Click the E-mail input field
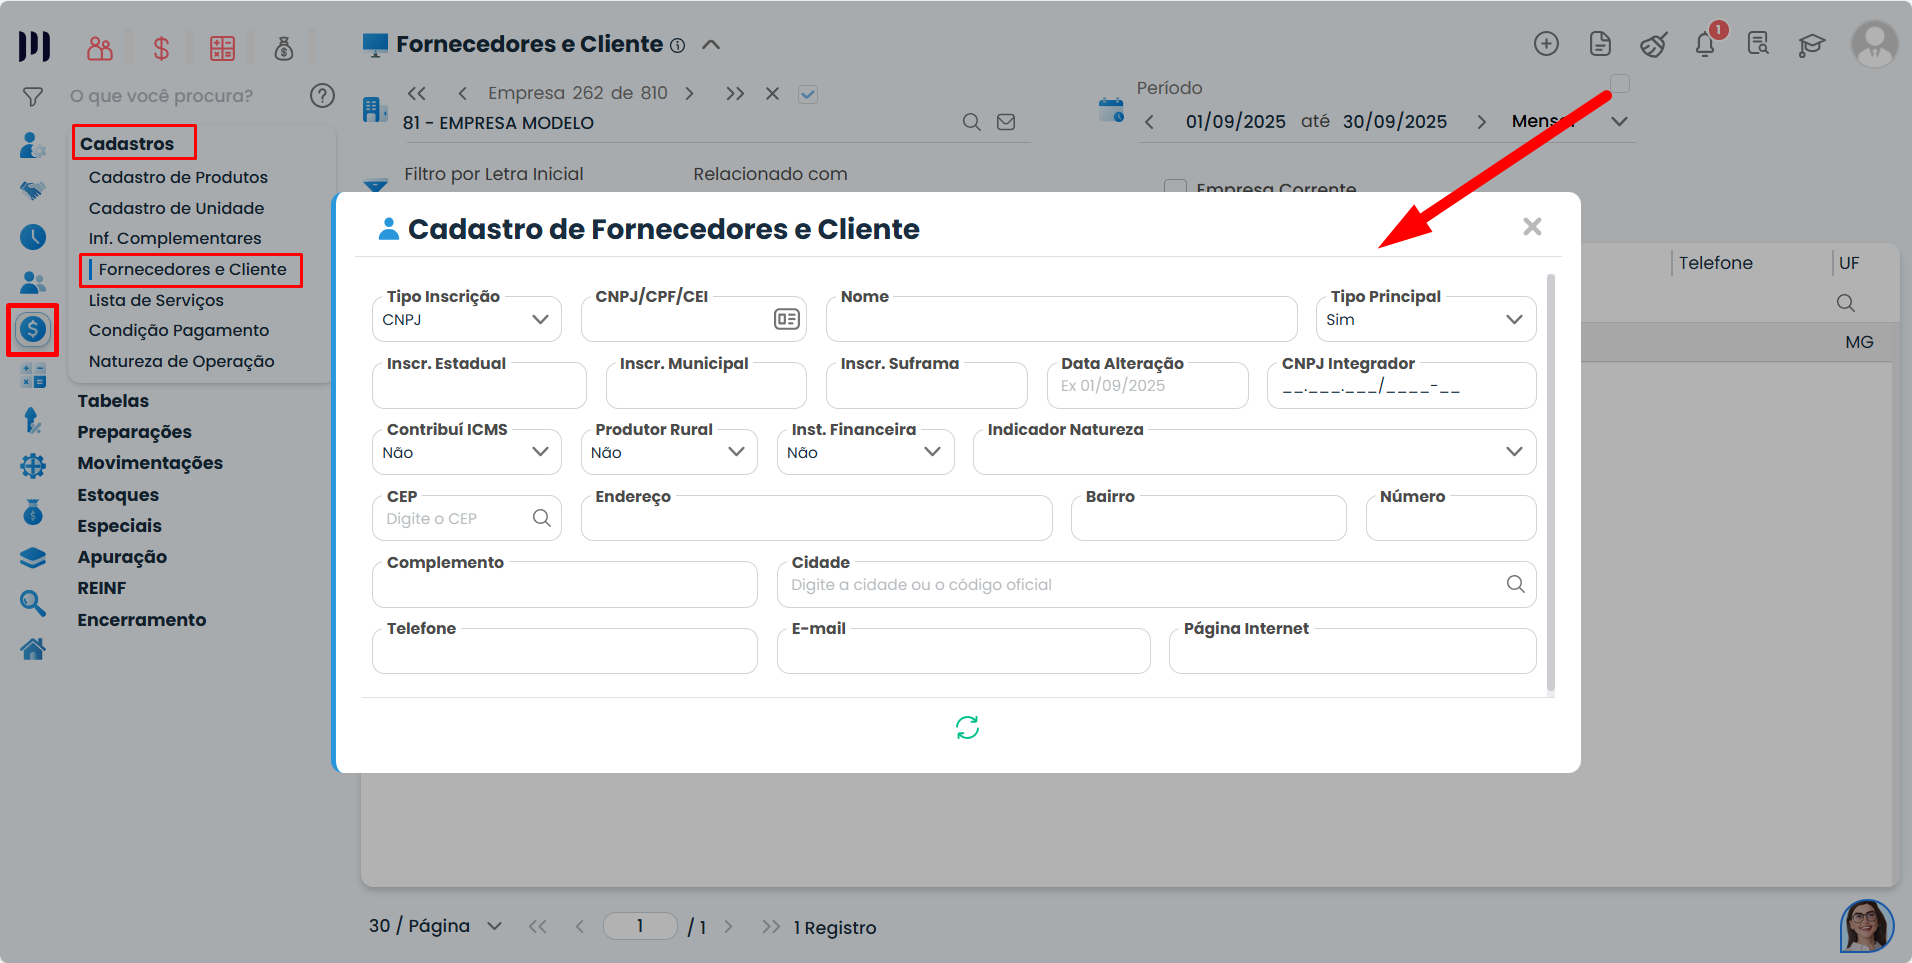Image resolution: width=1912 pixels, height=963 pixels. [964, 651]
